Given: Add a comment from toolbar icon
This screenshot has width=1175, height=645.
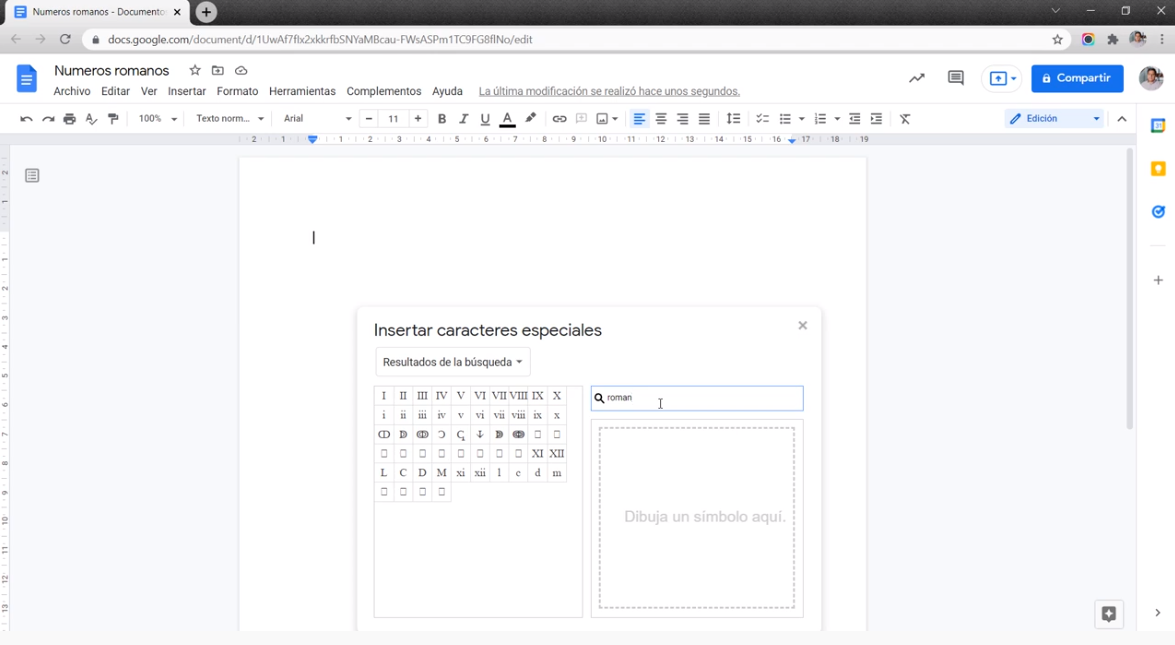Looking at the screenshot, I should (x=581, y=119).
